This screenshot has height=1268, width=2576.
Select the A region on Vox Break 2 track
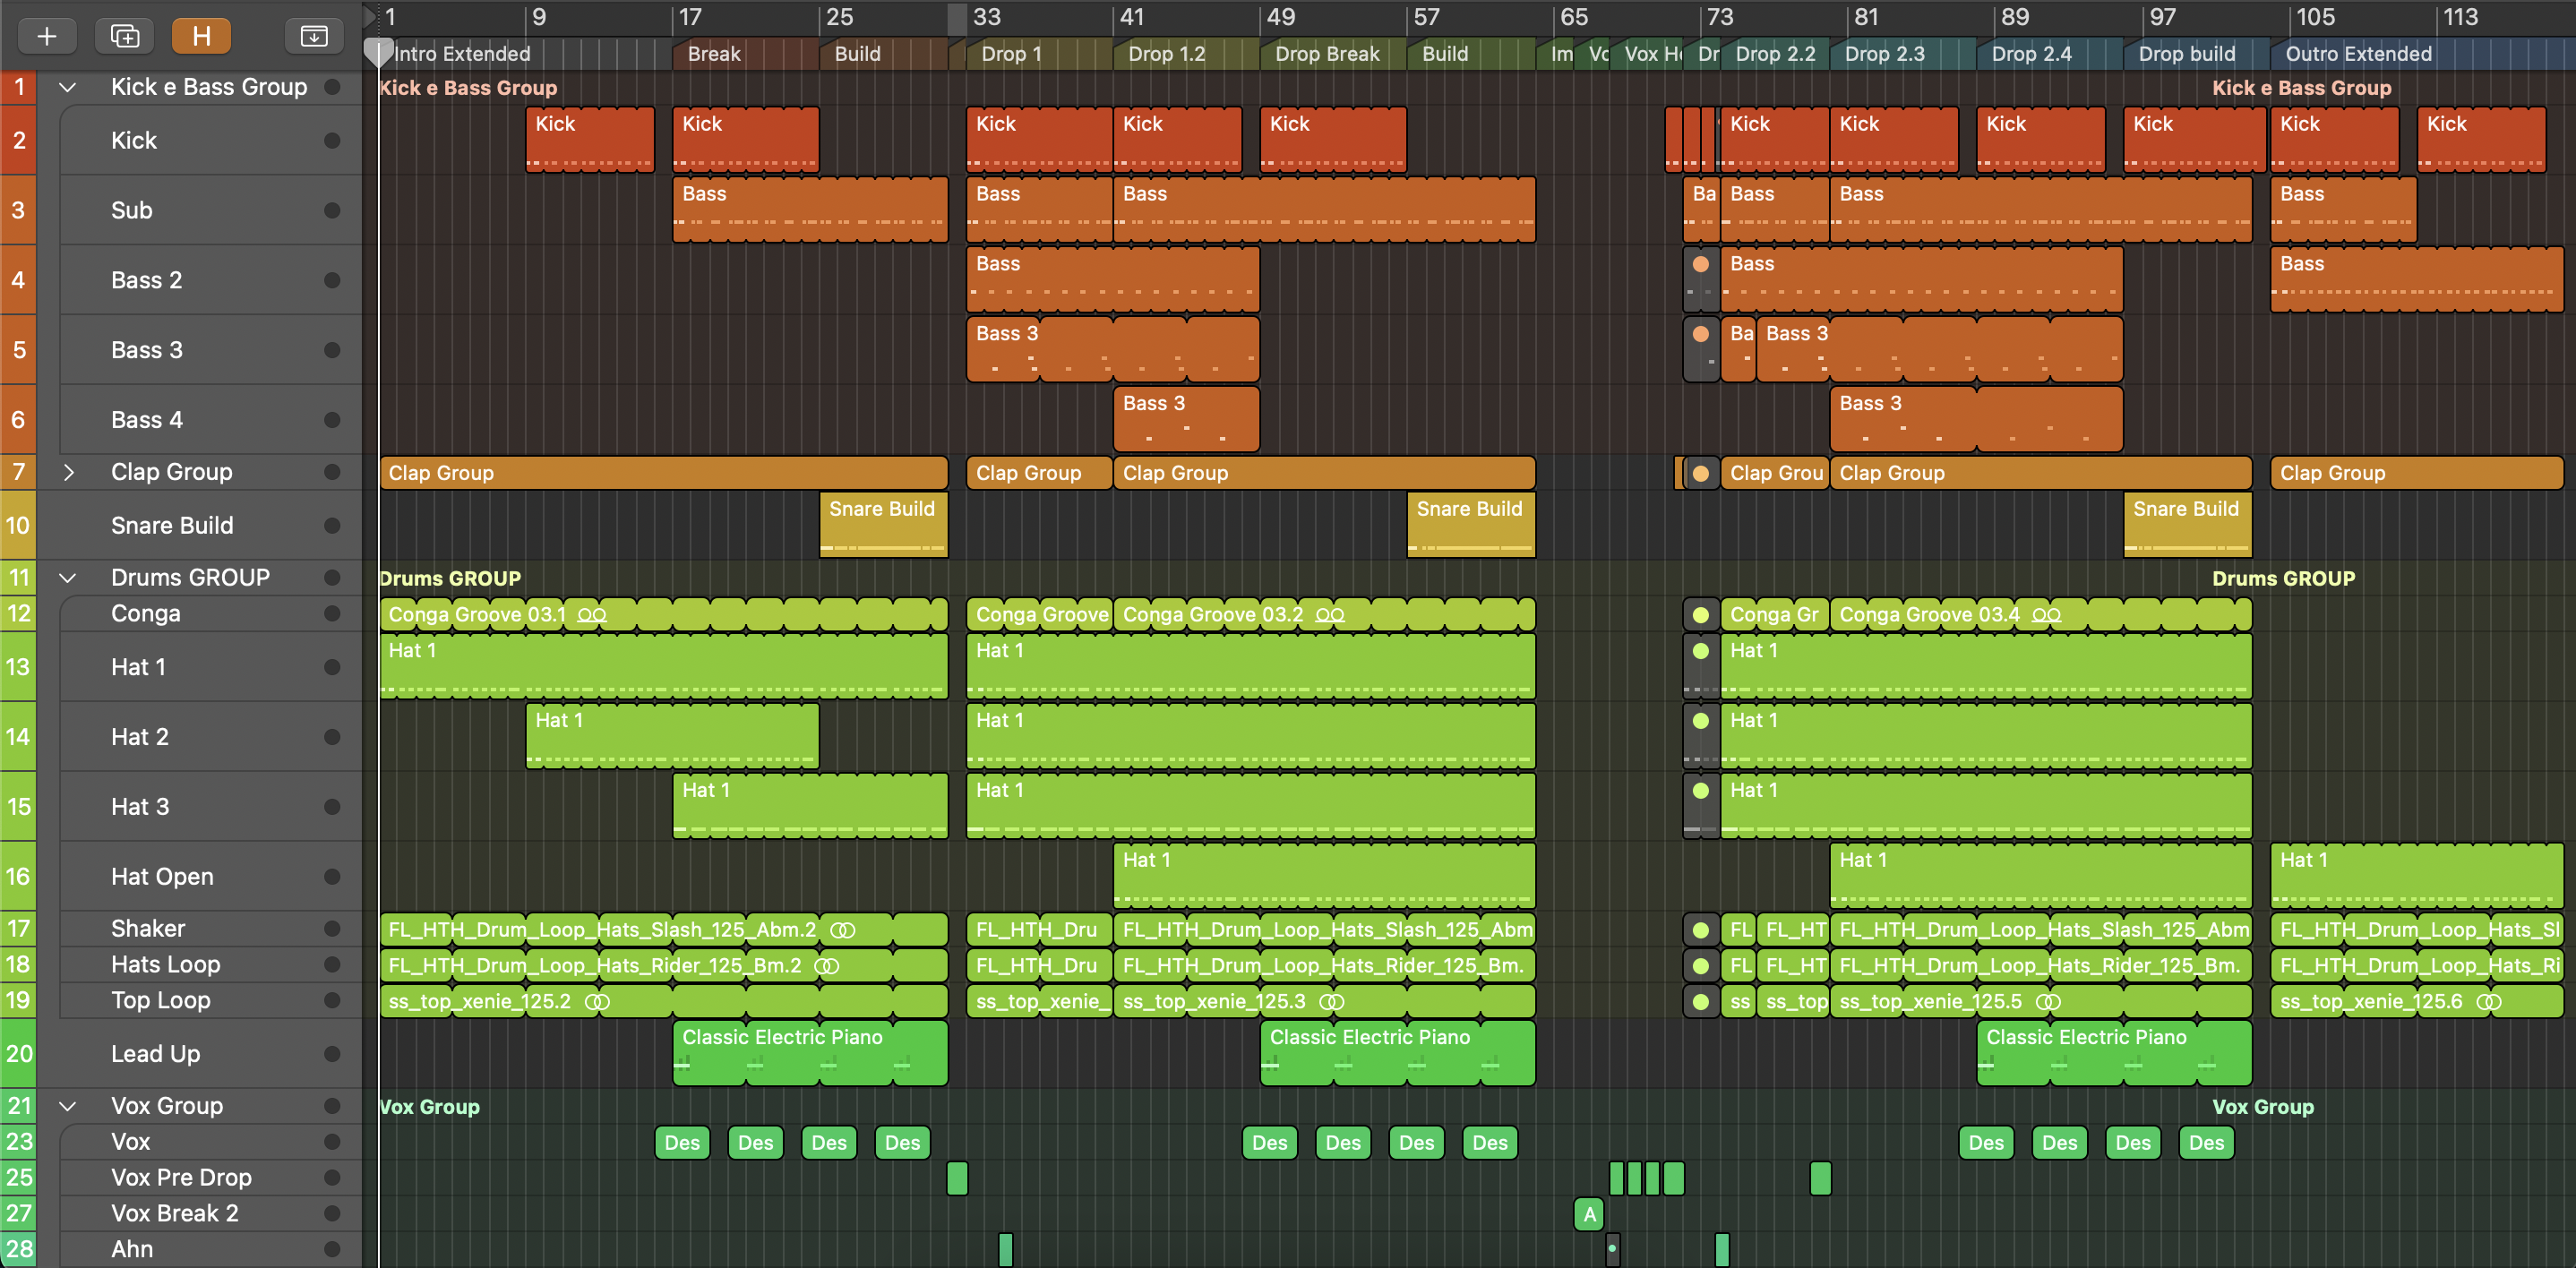(1589, 1215)
